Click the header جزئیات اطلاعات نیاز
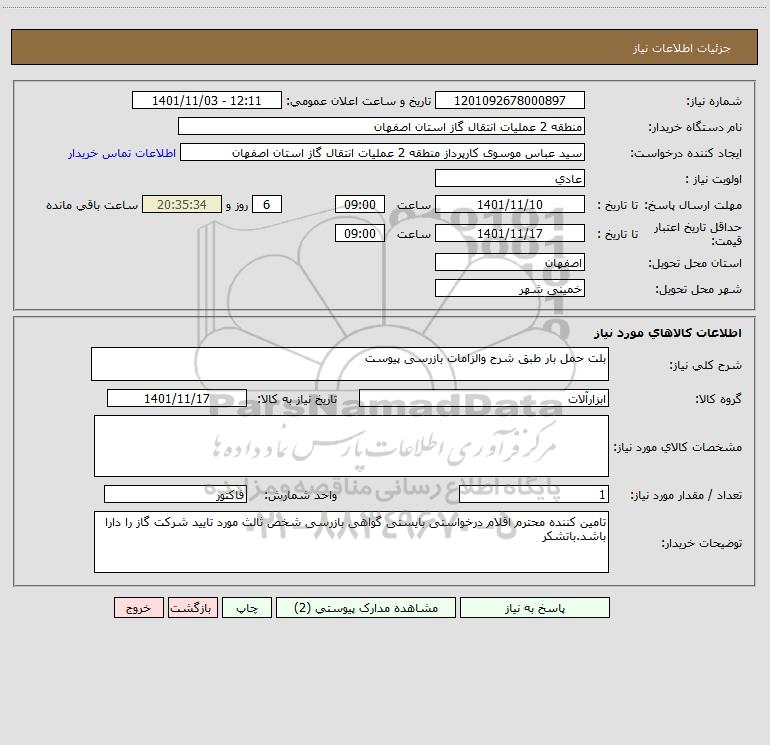Viewport: 770px width, 745px height. pyautogui.click(x=682, y=48)
